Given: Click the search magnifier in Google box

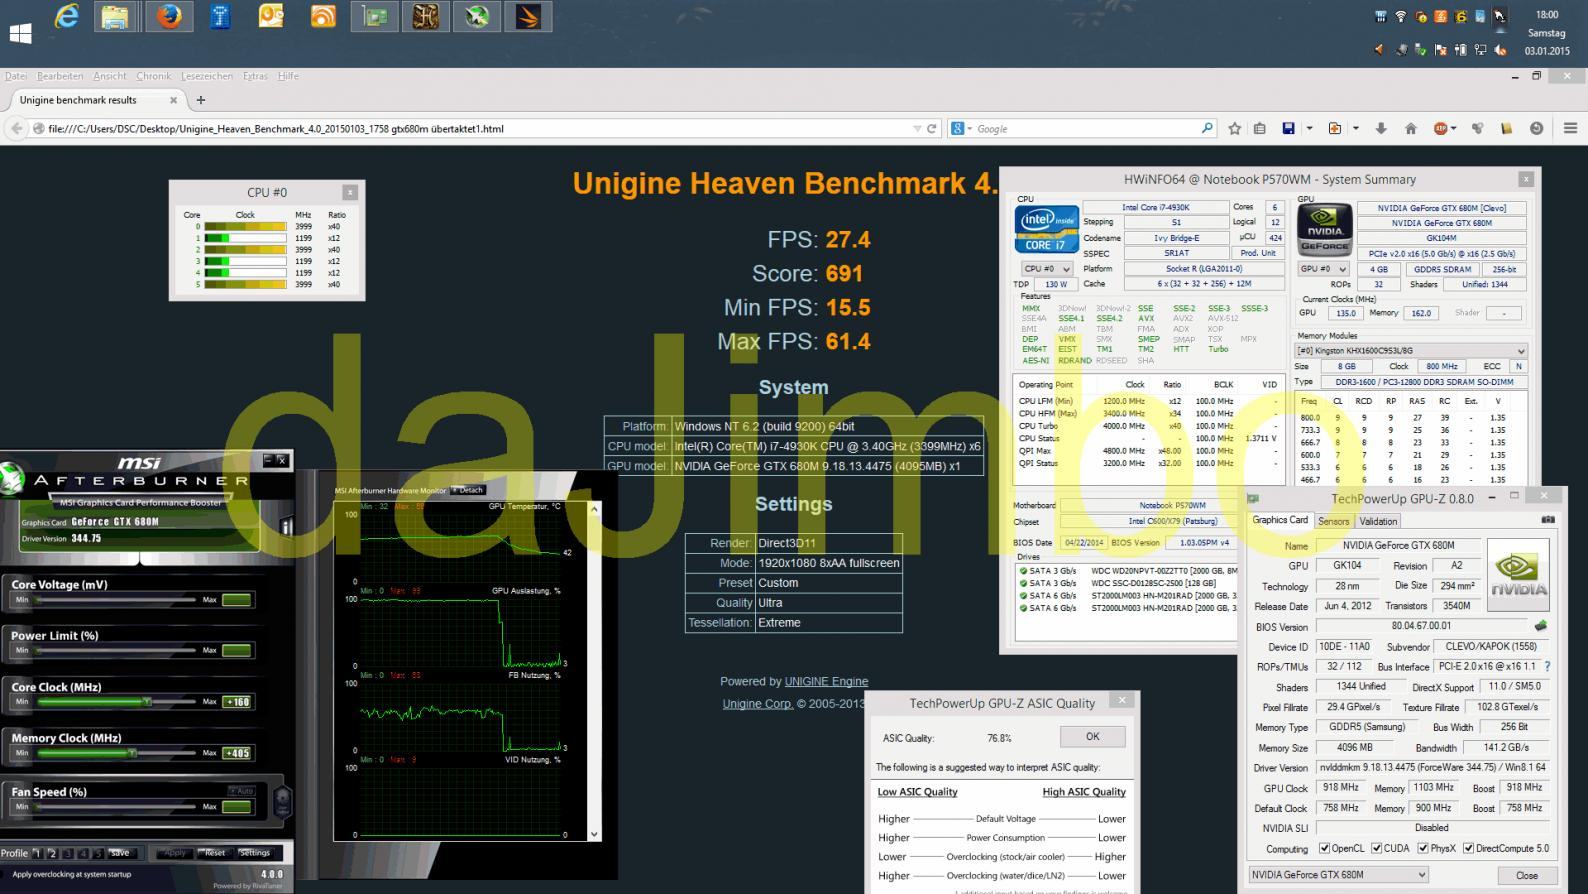Looking at the screenshot, I should pyautogui.click(x=1207, y=128).
